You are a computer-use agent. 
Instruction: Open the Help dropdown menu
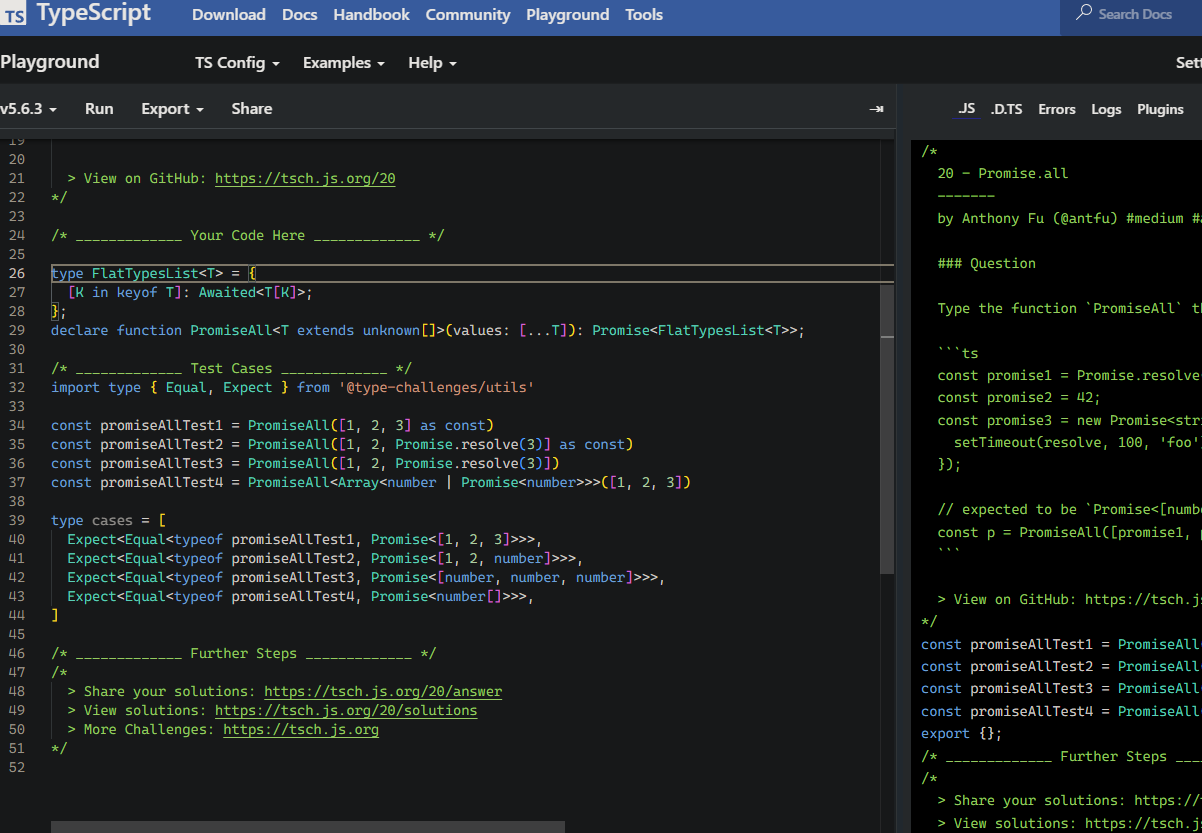point(432,63)
